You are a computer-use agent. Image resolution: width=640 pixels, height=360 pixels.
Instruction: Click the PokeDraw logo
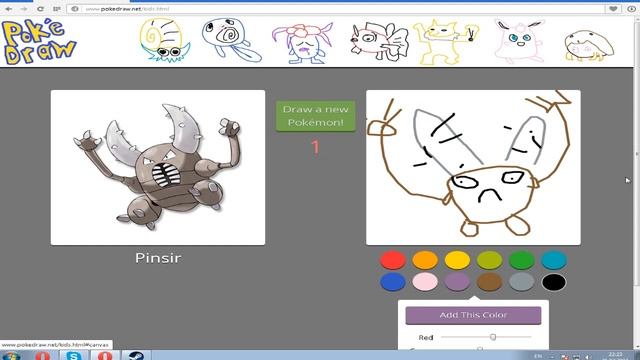click(x=39, y=42)
